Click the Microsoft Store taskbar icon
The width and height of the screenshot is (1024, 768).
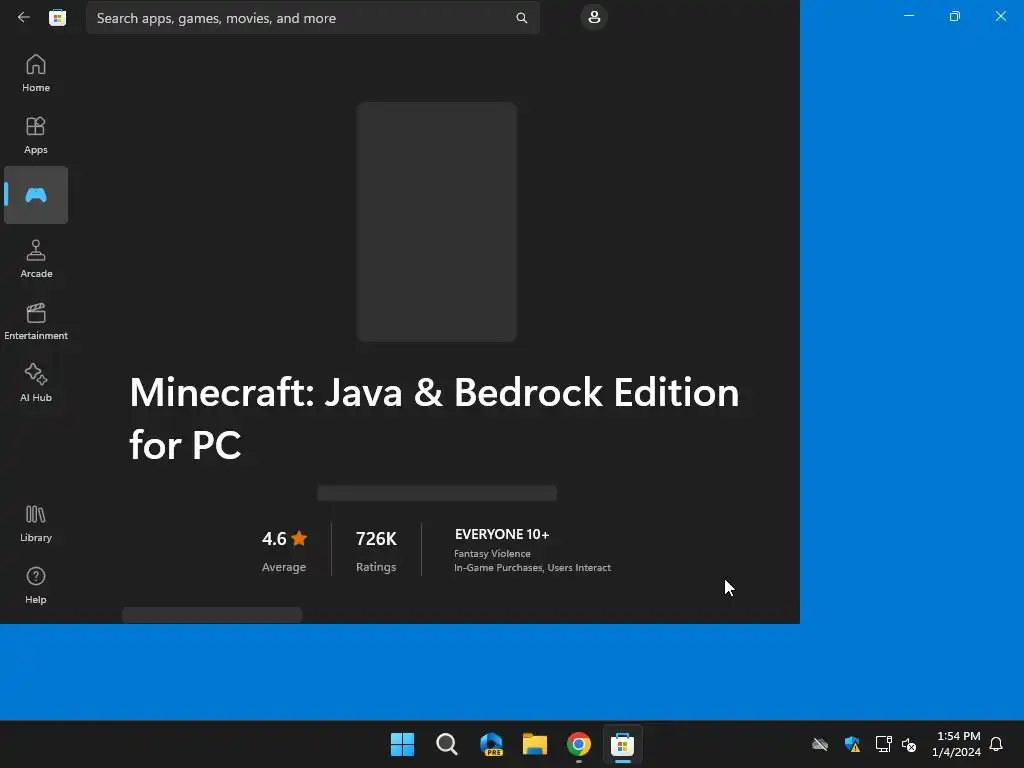point(622,744)
